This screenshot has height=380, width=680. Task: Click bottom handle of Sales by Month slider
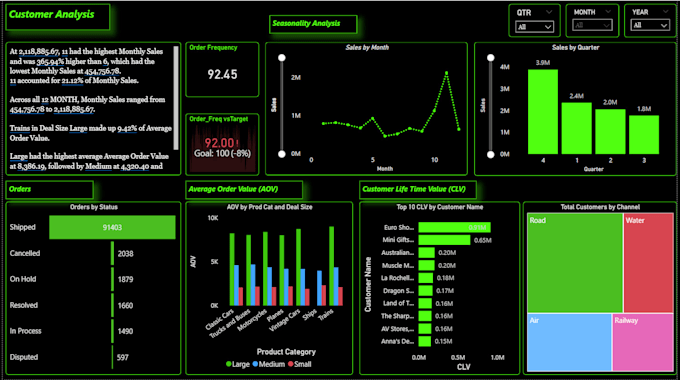[x=282, y=154]
